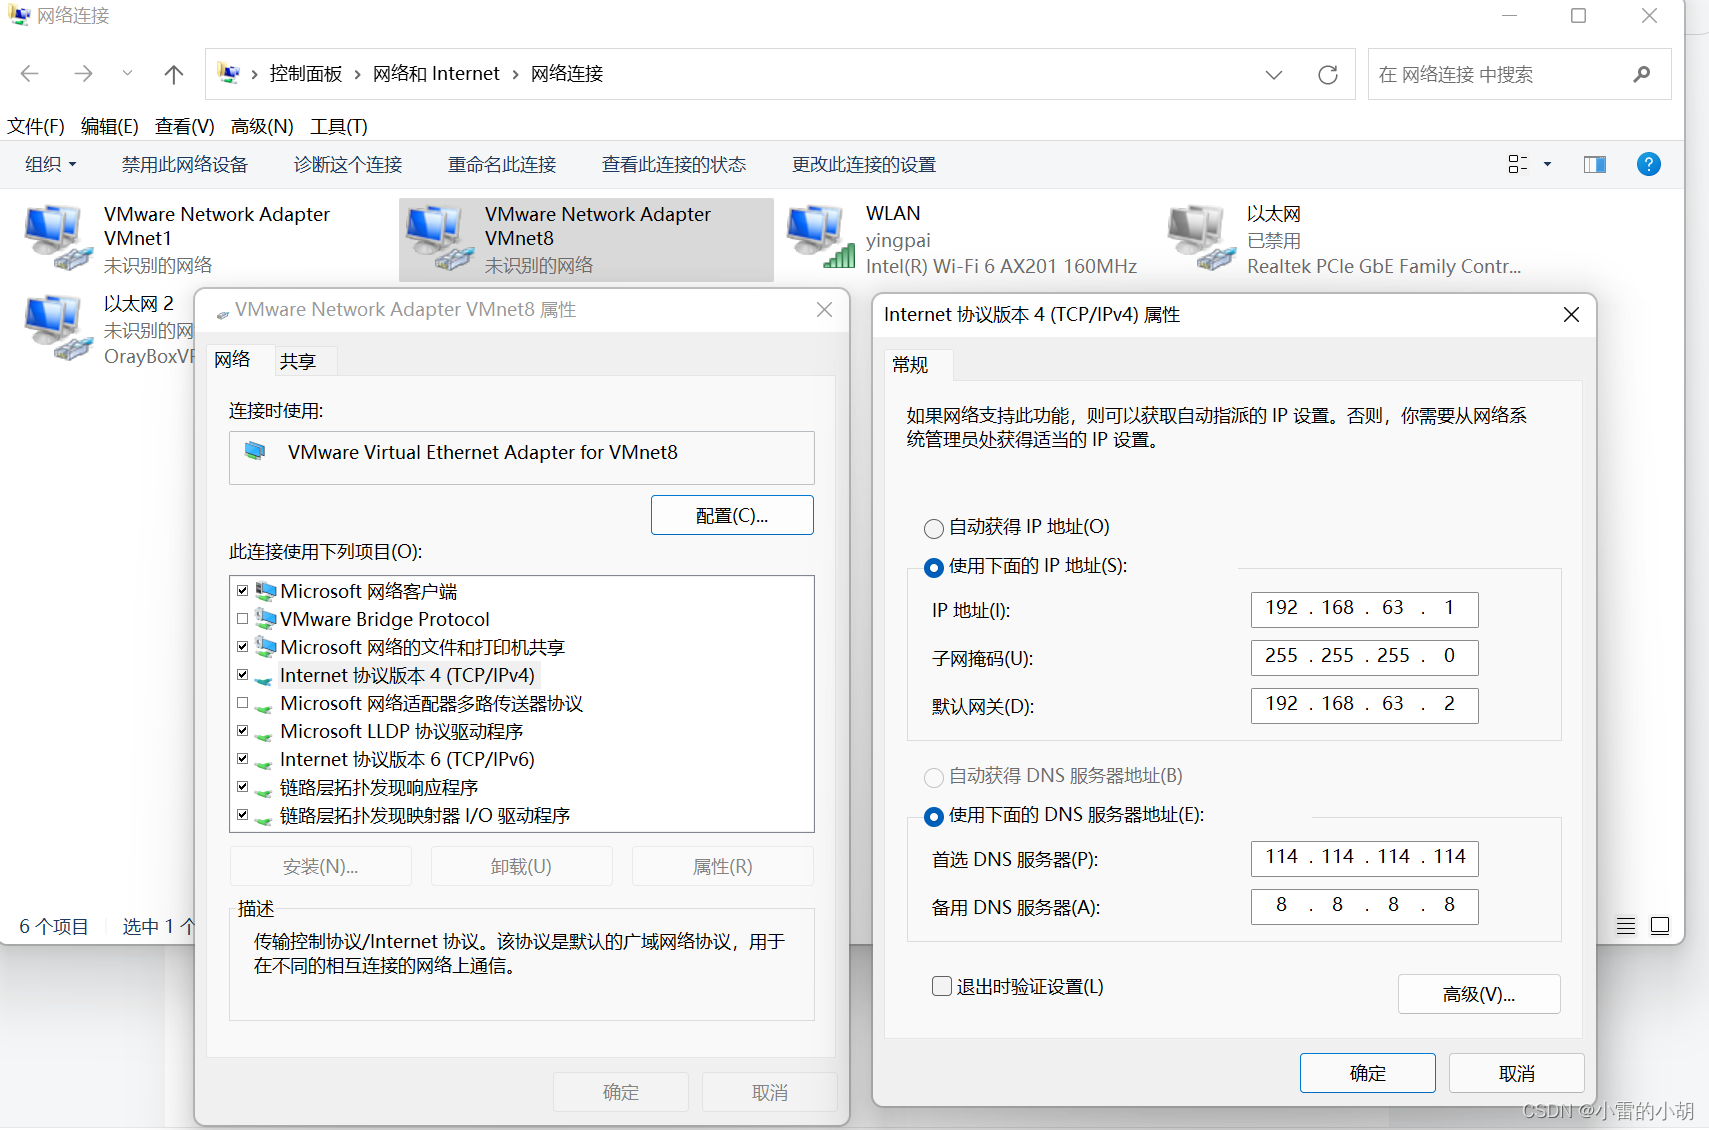Open recent locations dropdown arrow
Image resolution: width=1709 pixels, height=1130 pixels.
click(127, 73)
